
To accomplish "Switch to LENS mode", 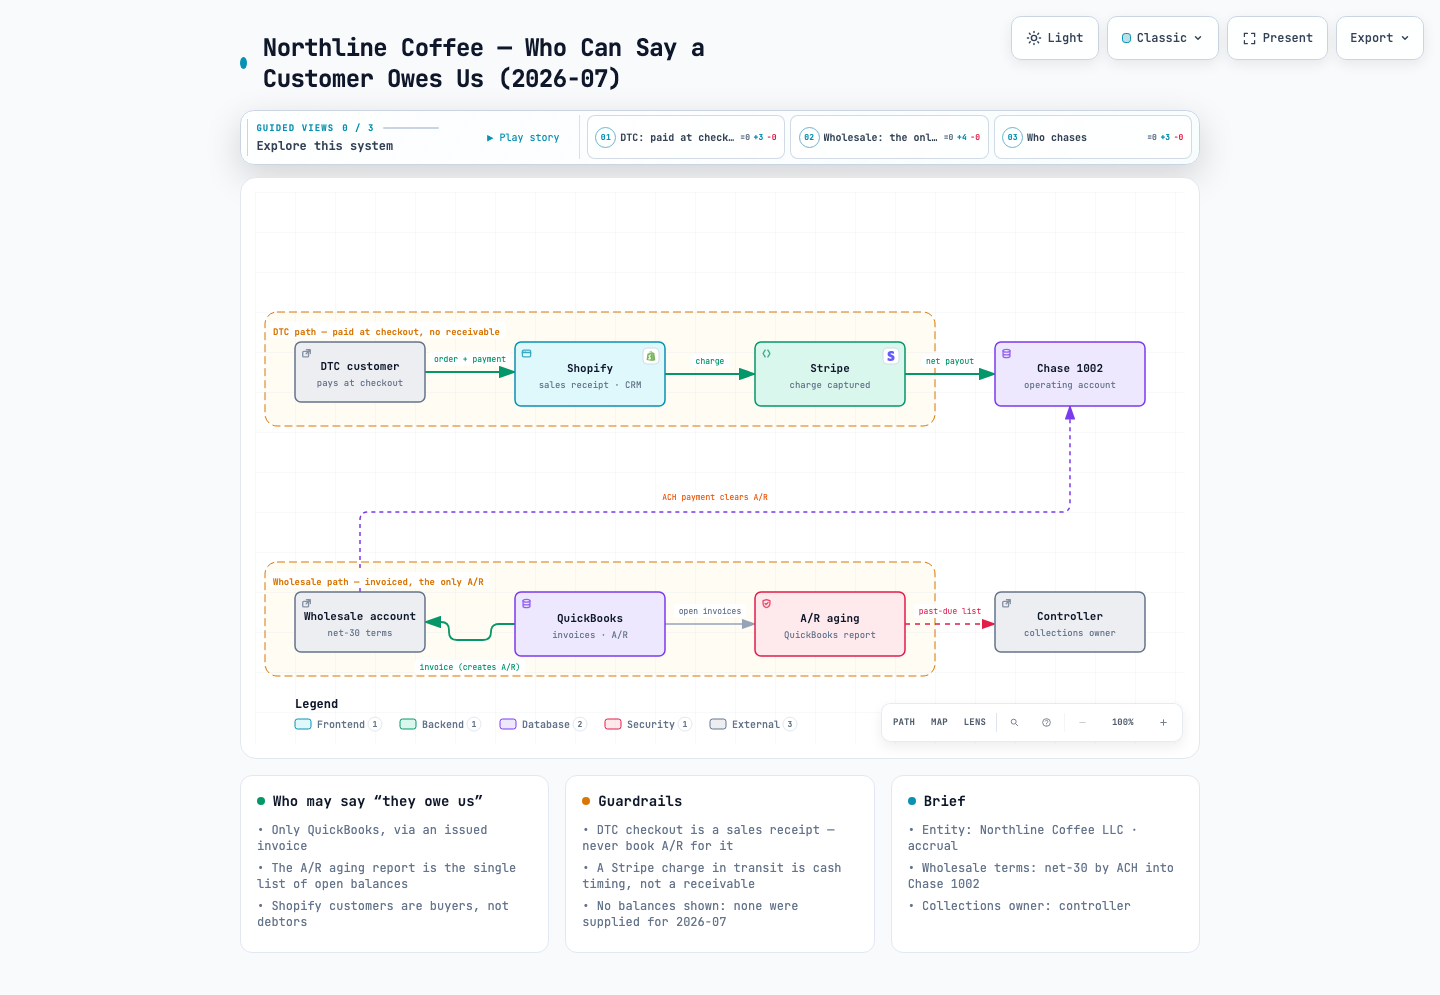I will (975, 722).
